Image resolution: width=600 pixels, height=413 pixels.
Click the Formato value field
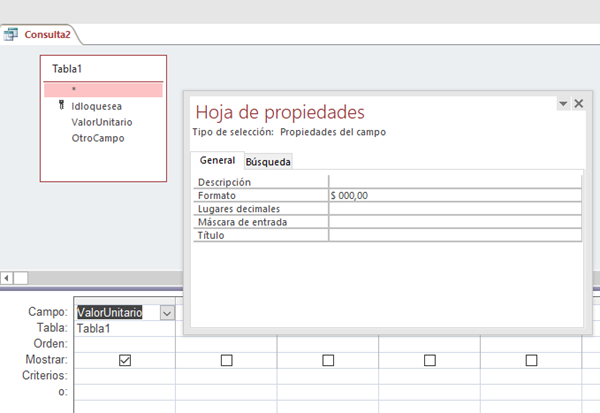pyautogui.click(x=454, y=196)
